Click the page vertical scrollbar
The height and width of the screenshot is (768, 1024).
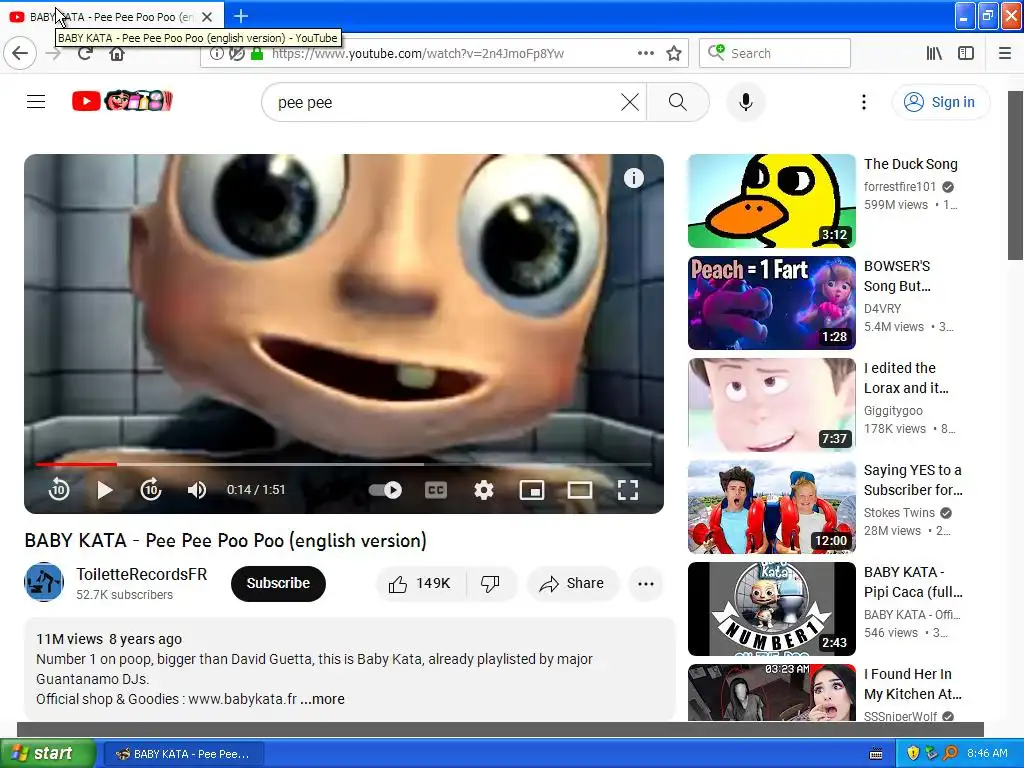1015,175
